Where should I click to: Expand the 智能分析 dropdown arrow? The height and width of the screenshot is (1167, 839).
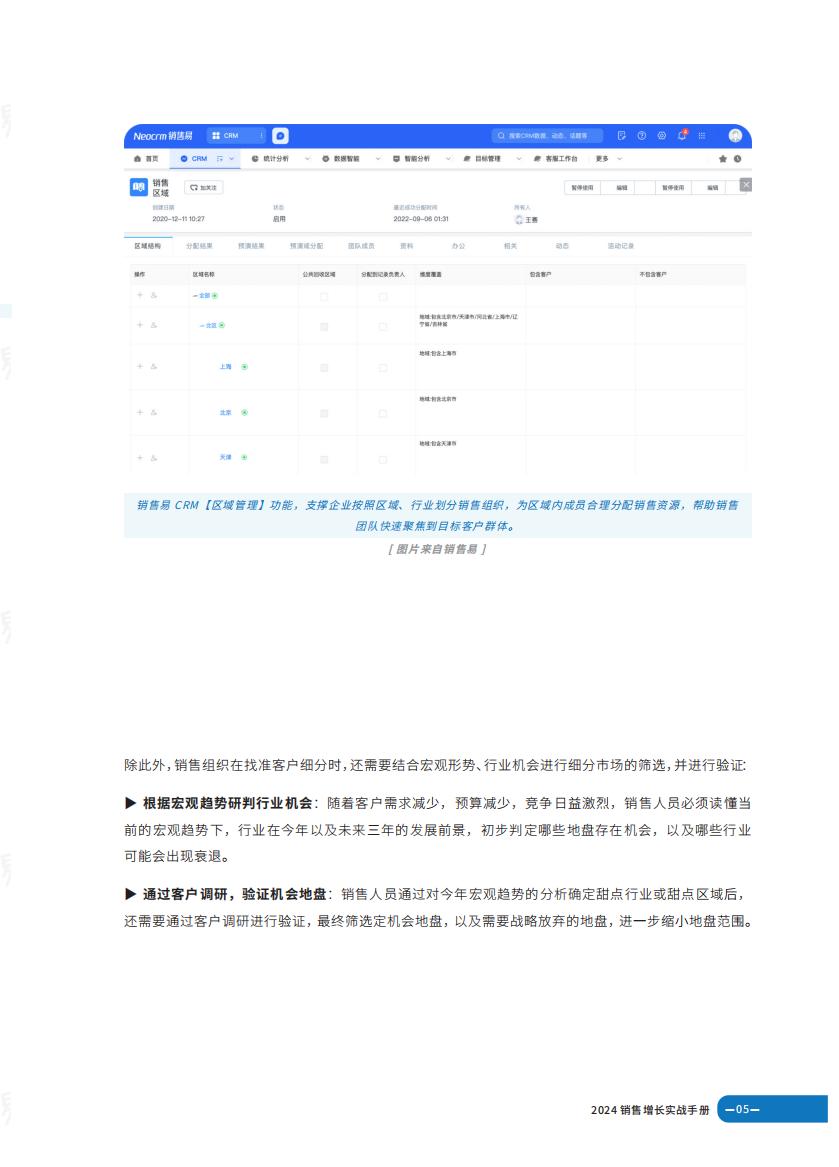click(448, 159)
